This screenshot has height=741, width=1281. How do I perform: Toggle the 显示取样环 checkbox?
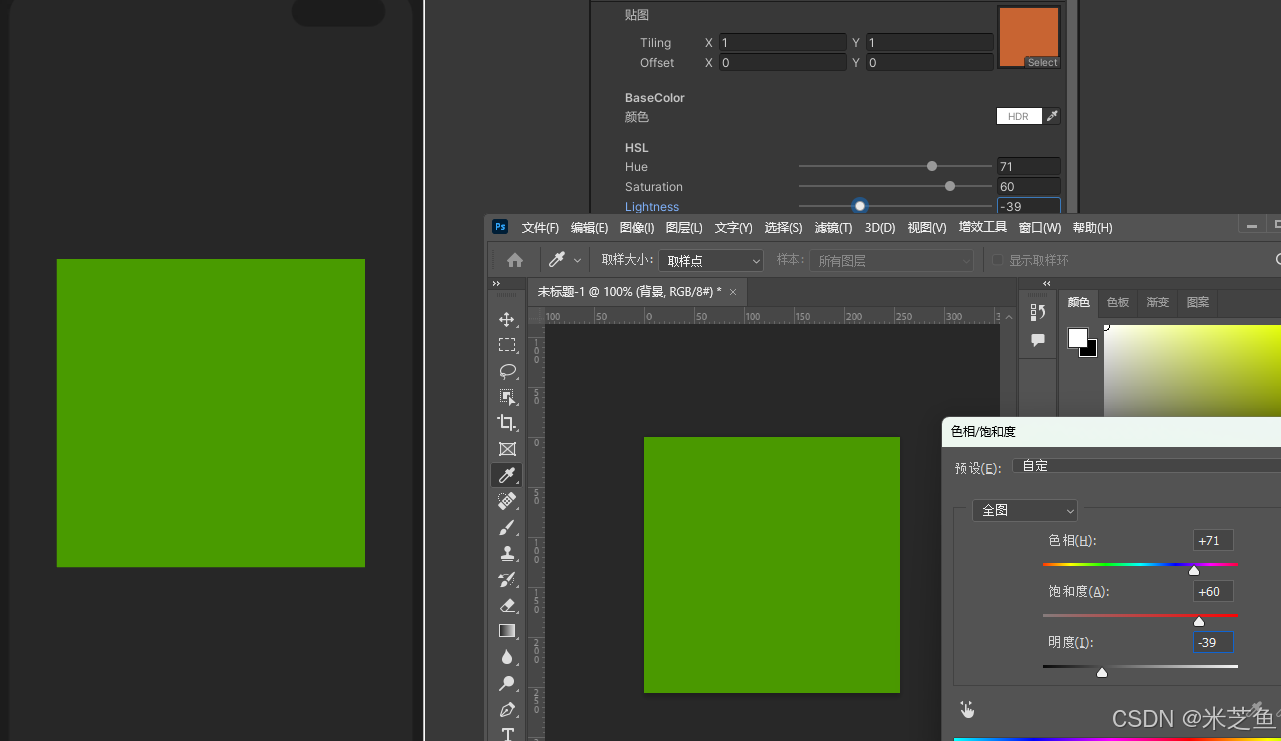[x=997, y=260]
